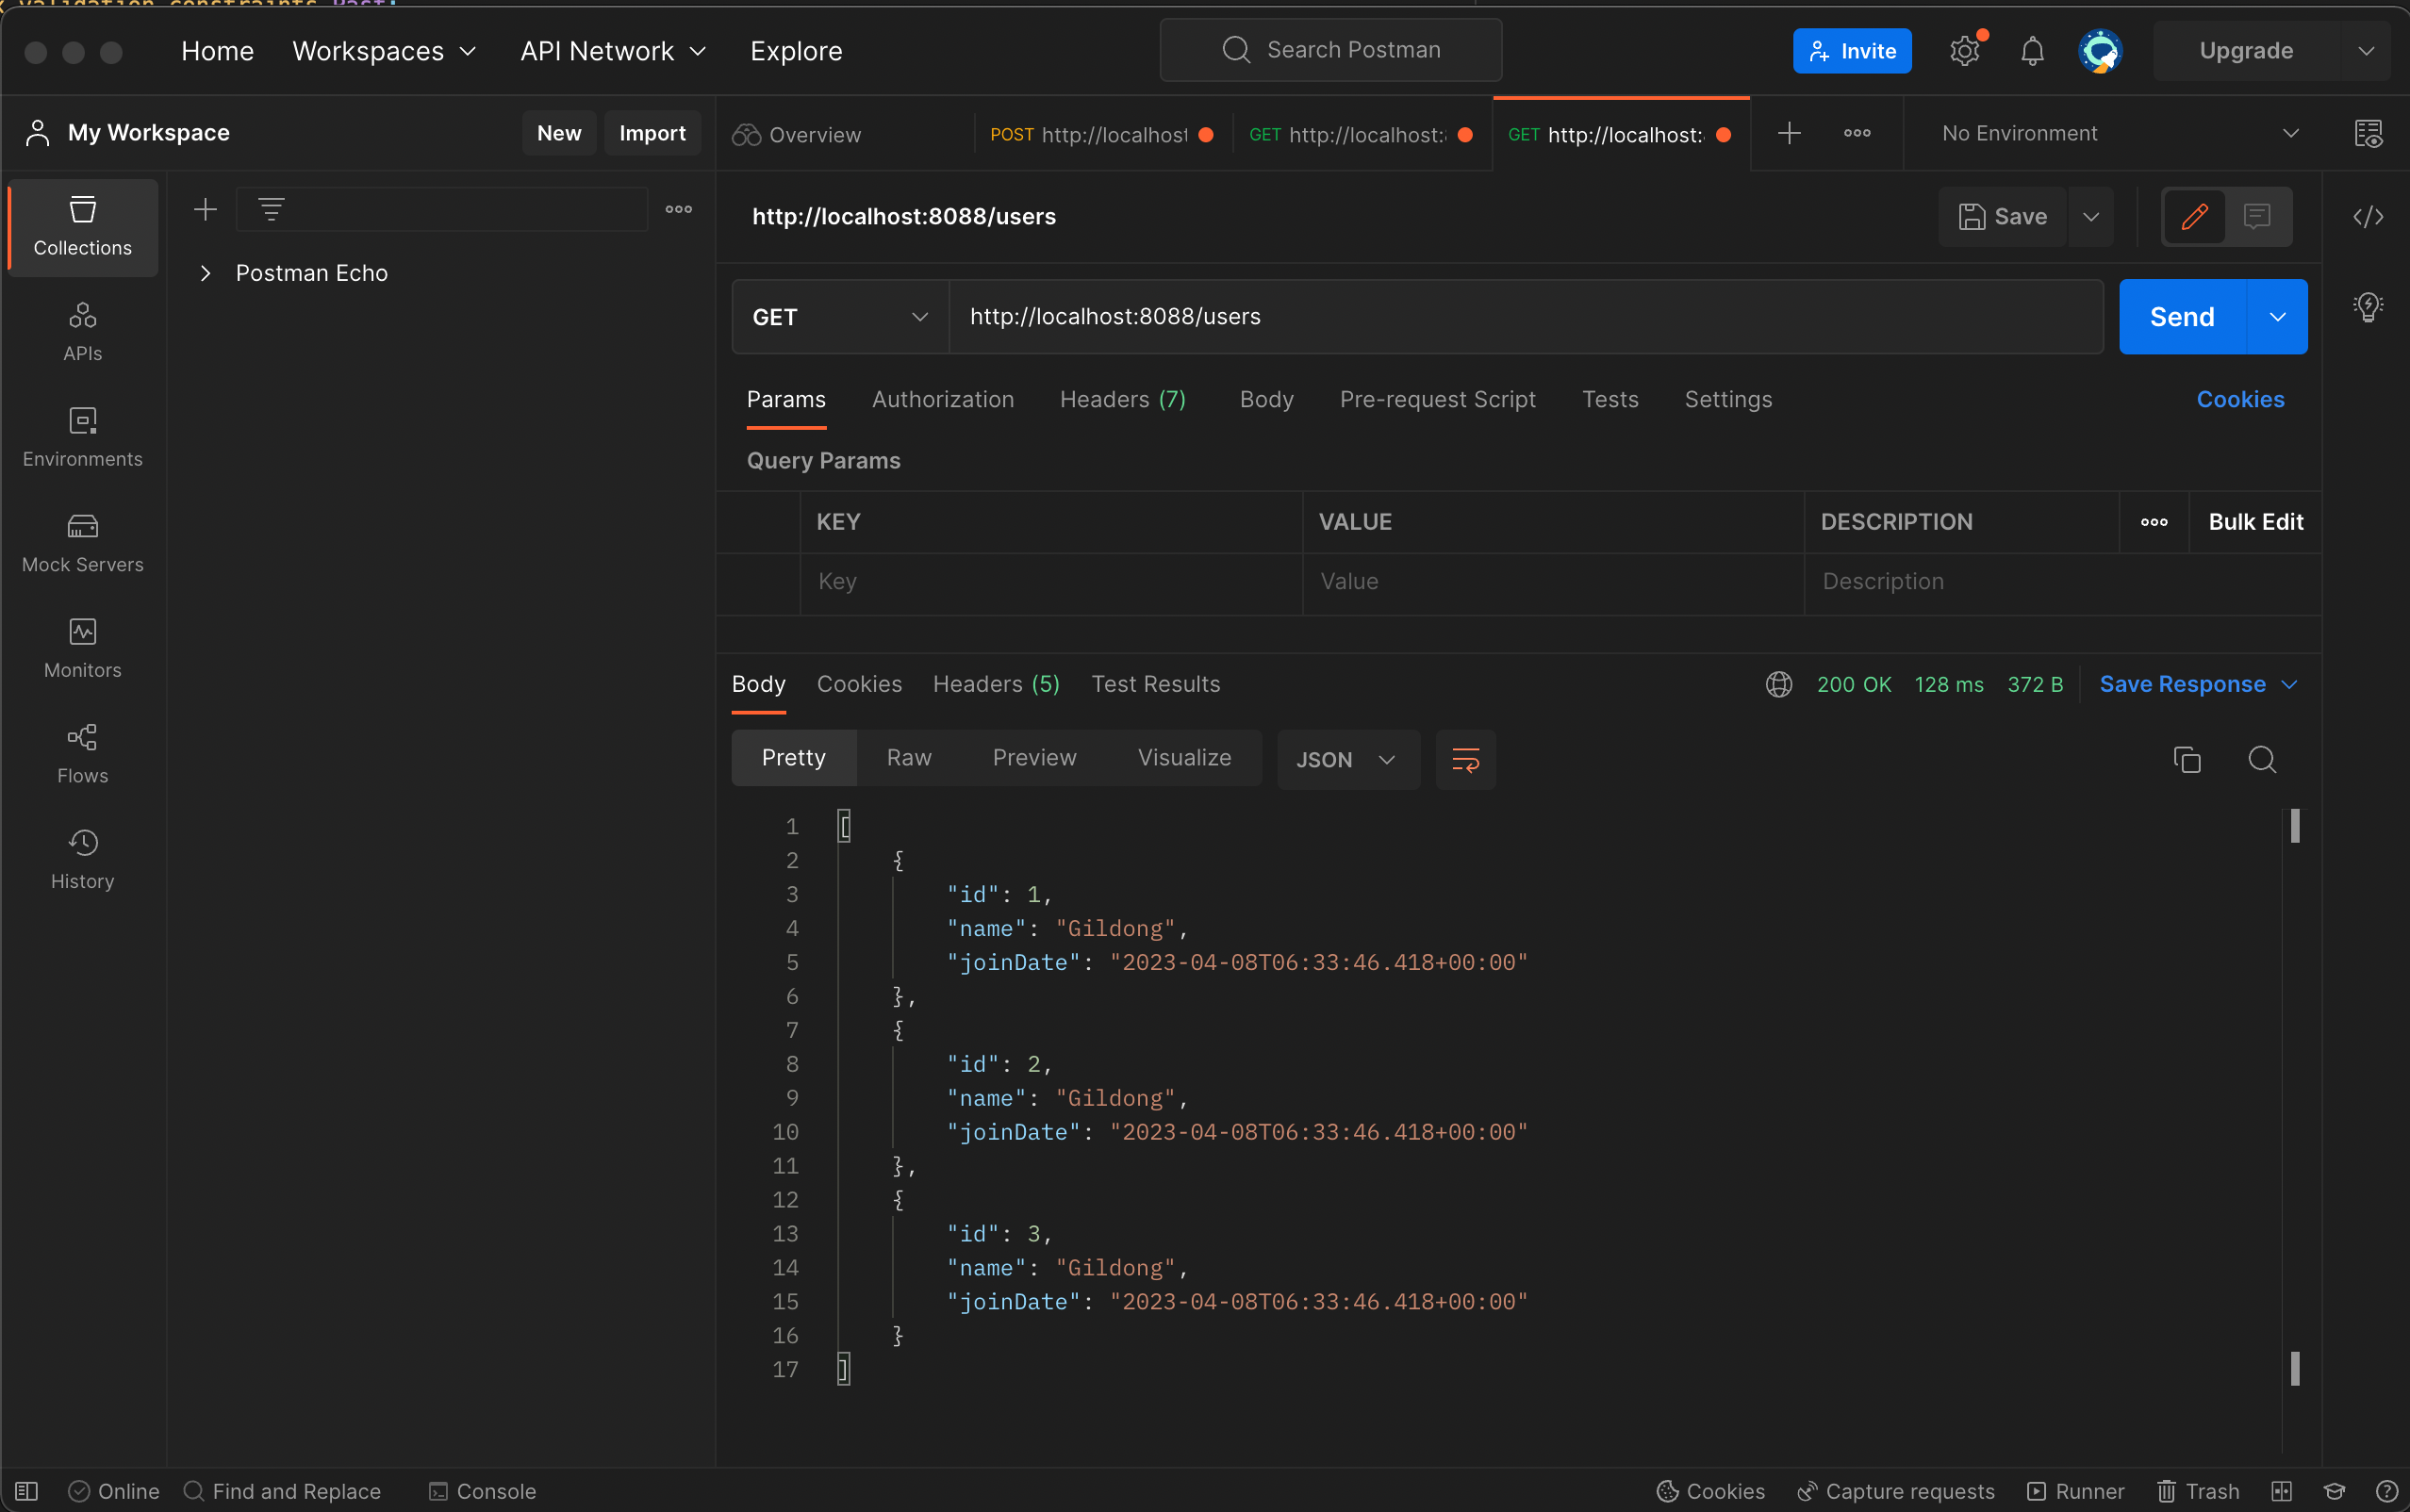2410x1512 pixels.
Task: Open the Collections sidebar panel
Action: tap(82, 227)
